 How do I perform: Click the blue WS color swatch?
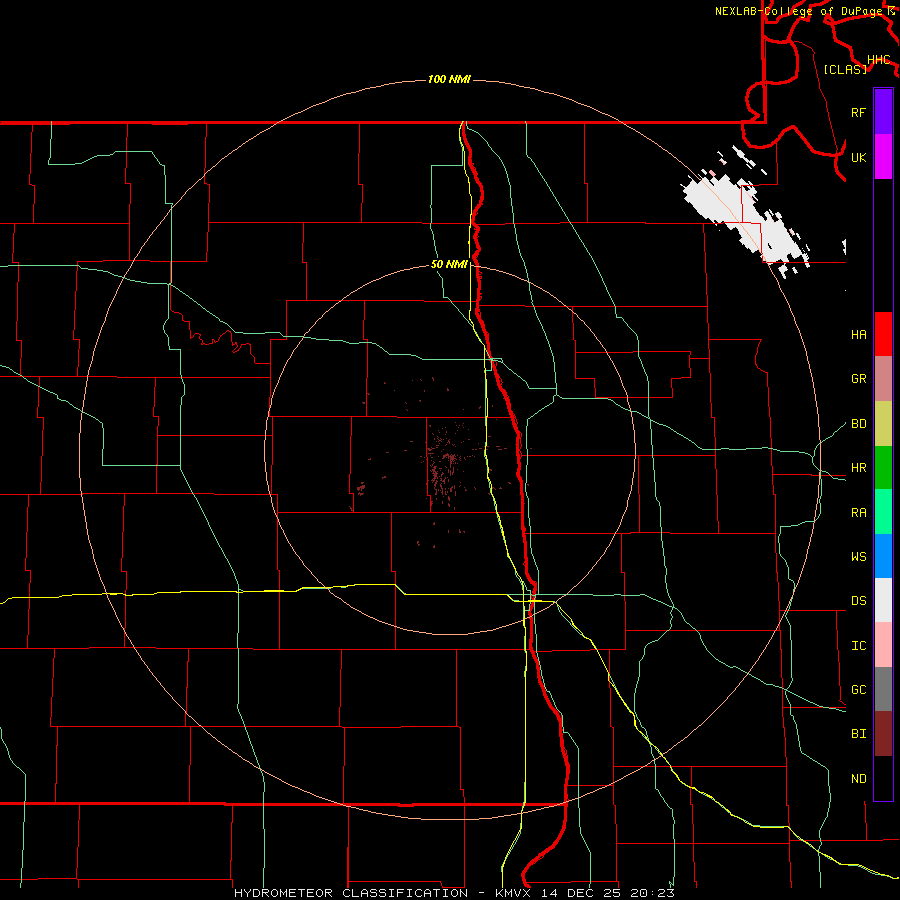point(883,556)
